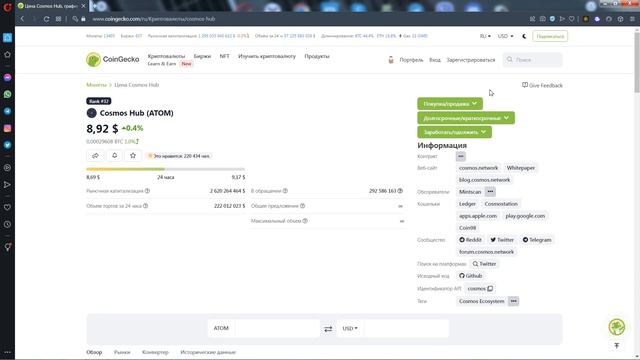Open Twitter in Opera sidebar
The image size is (640, 360).
coord(7,145)
